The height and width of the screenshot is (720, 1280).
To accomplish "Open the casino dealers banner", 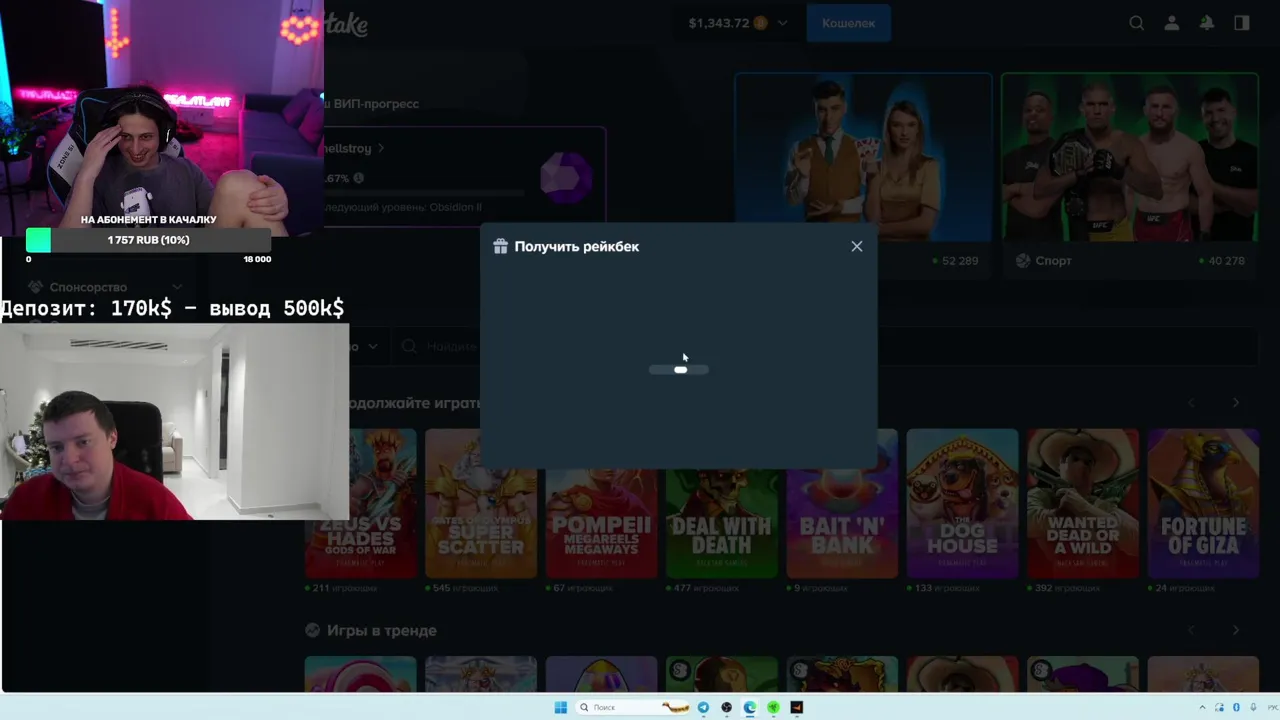I will point(863,157).
